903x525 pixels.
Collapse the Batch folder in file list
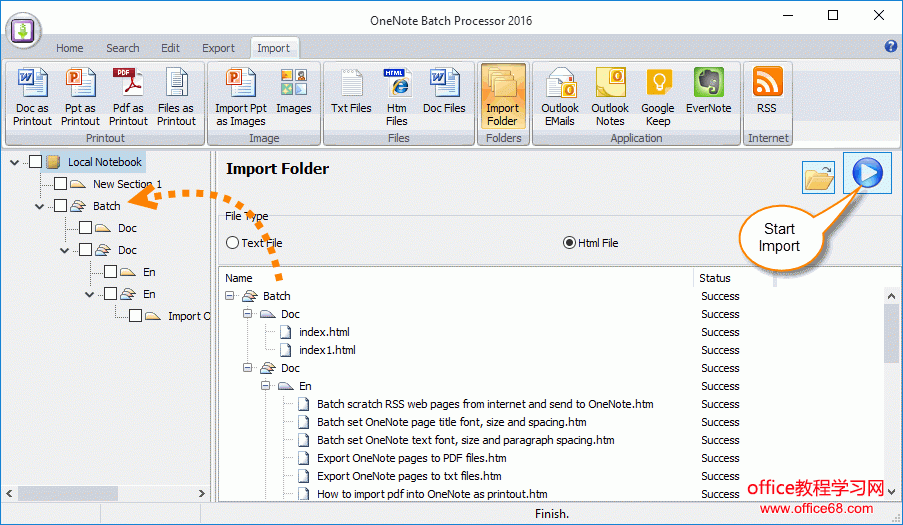point(230,296)
